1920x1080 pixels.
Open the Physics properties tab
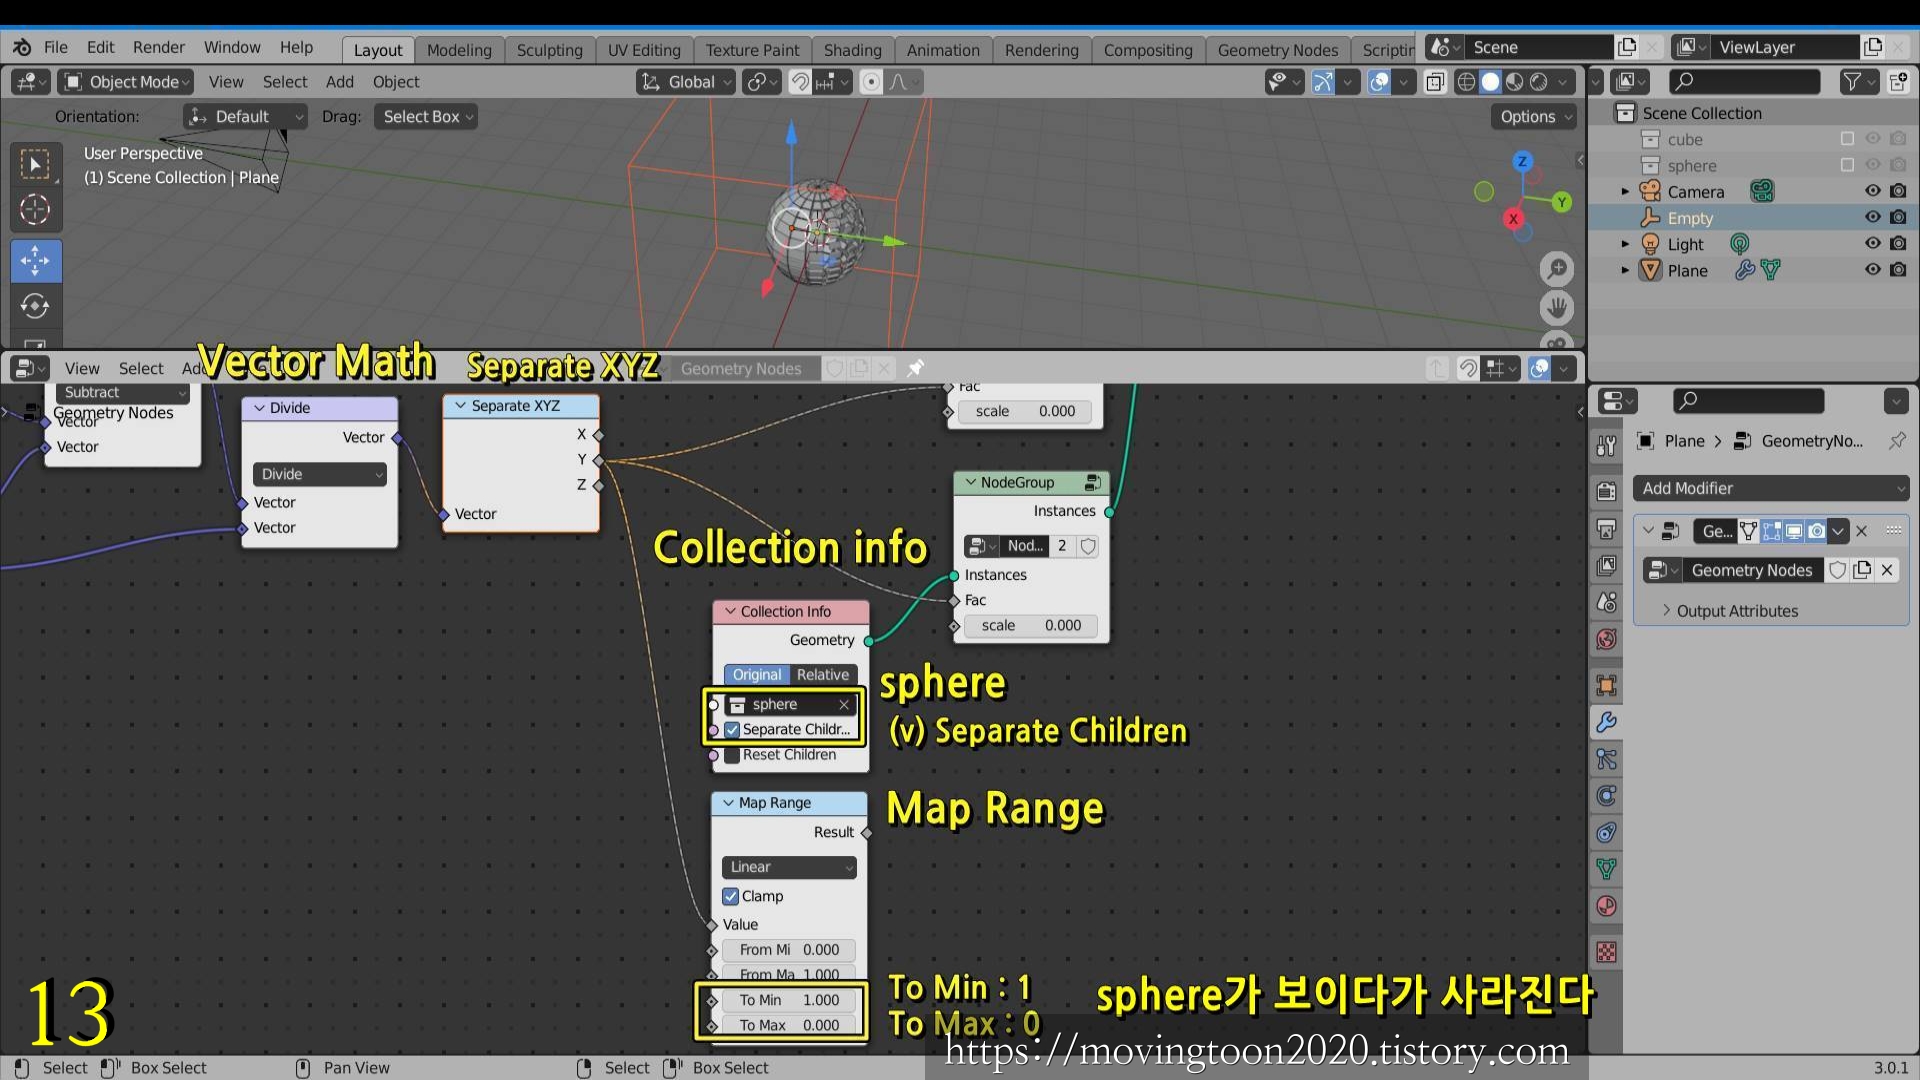point(1607,796)
